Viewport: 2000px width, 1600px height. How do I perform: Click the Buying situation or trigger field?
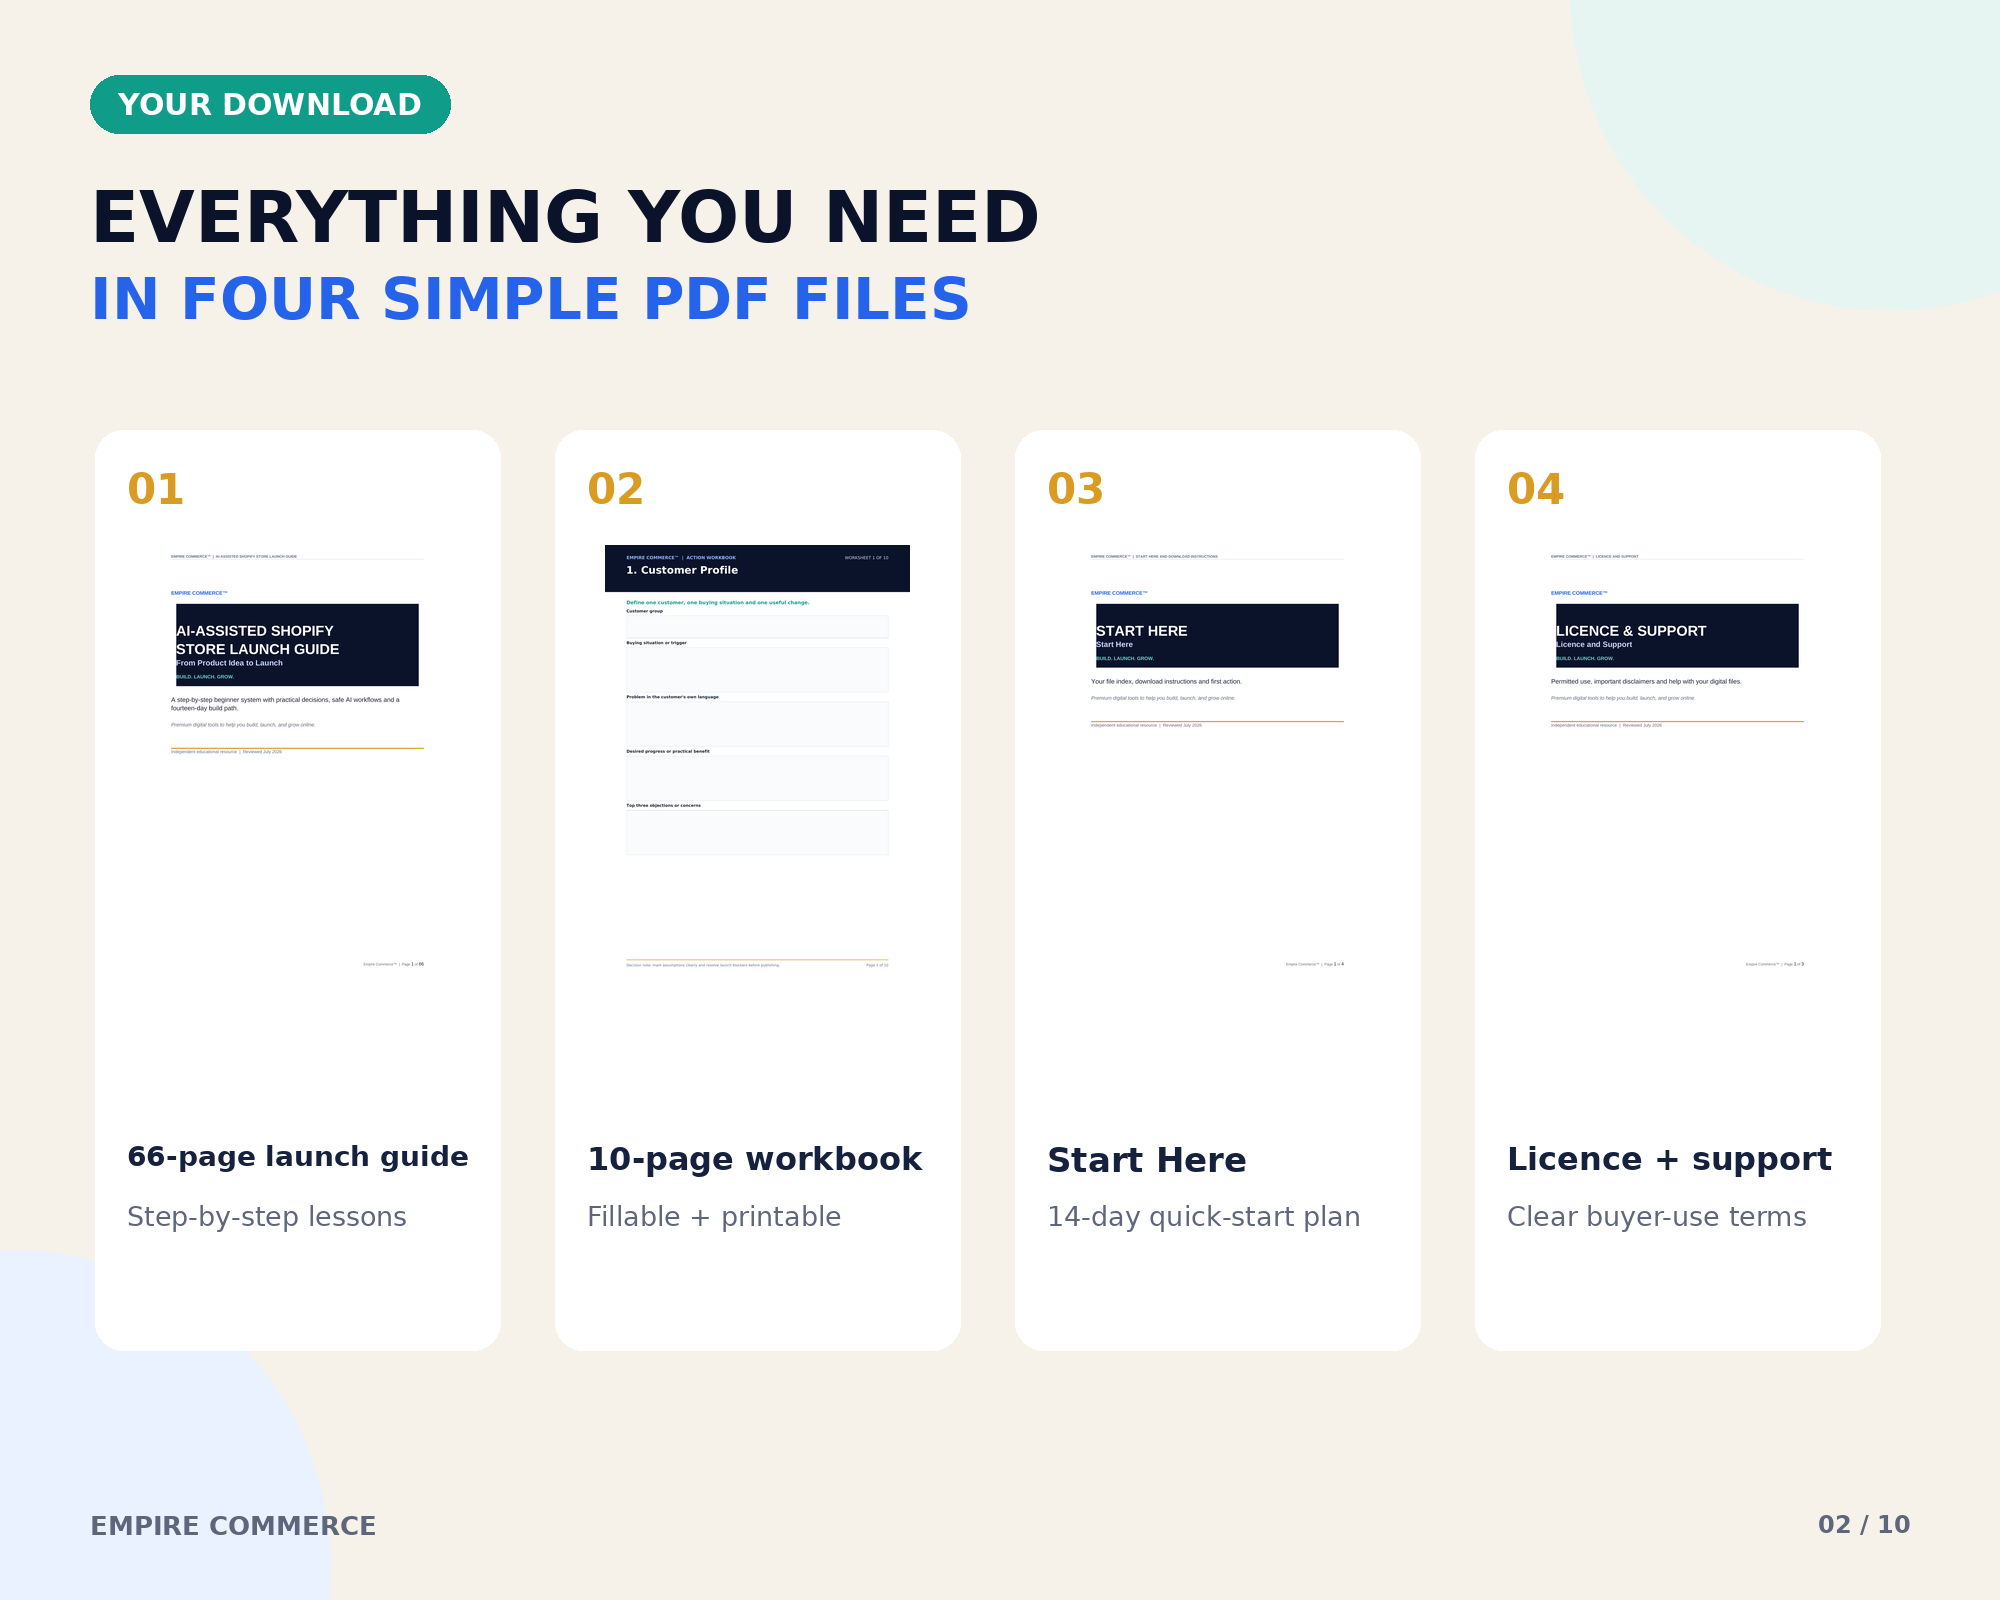coord(757,669)
